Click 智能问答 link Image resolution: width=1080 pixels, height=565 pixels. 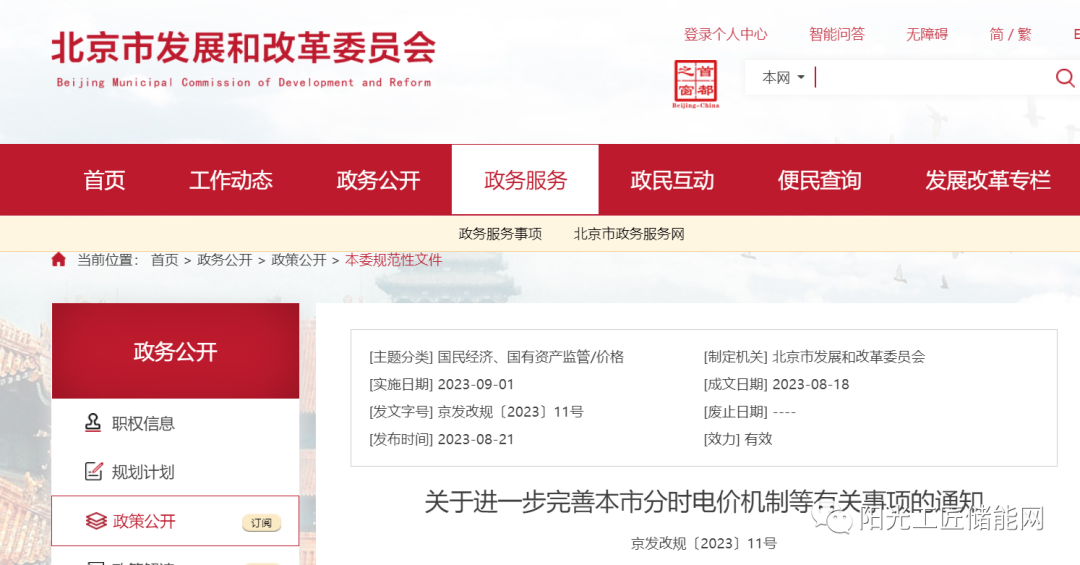coord(836,34)
